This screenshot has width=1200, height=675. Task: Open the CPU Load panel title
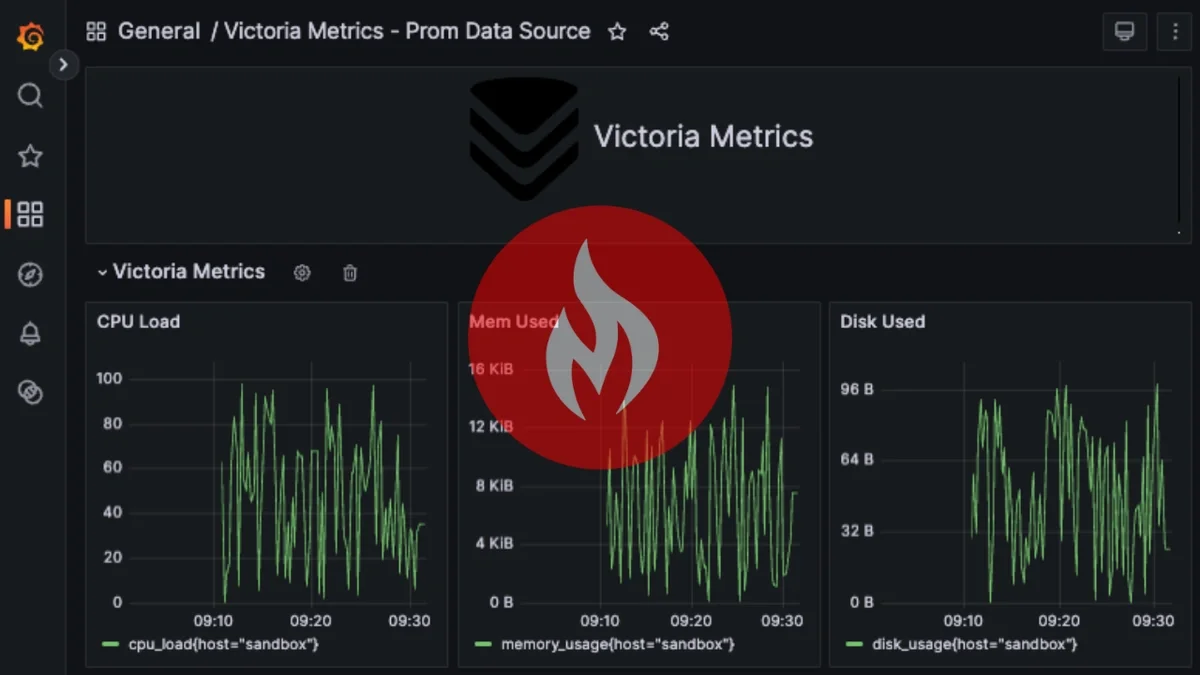(x=138, y=322)
